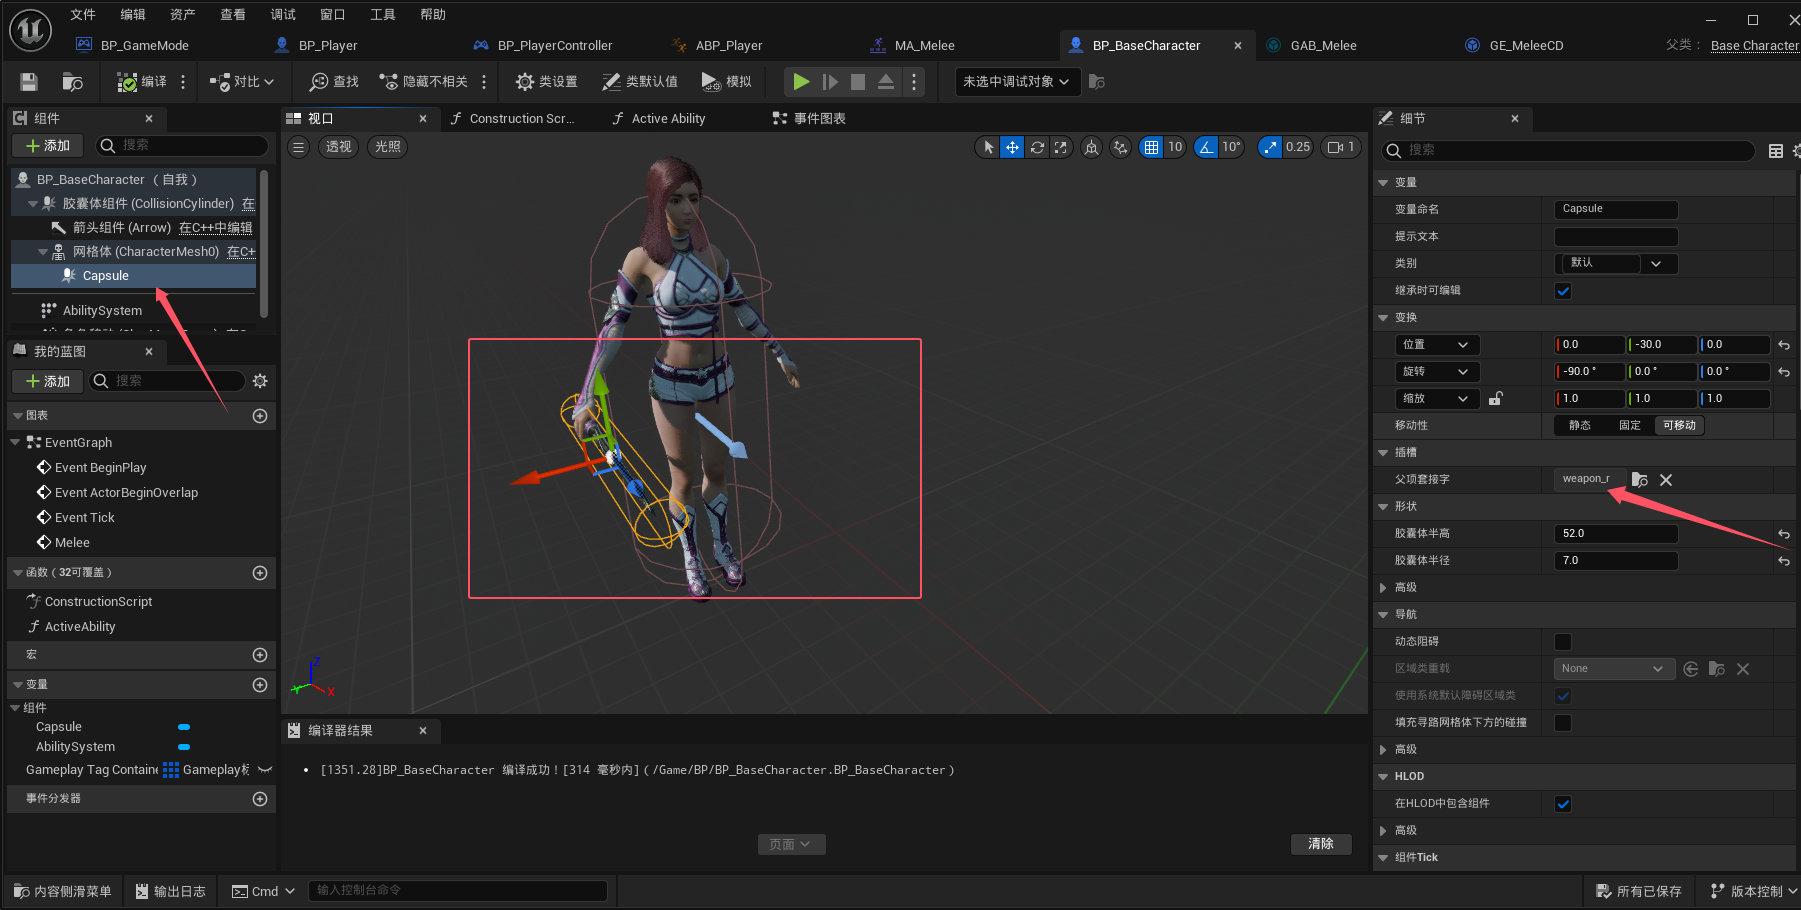Play the level with green play button
Screen dimensions: 1801x910
801,82
